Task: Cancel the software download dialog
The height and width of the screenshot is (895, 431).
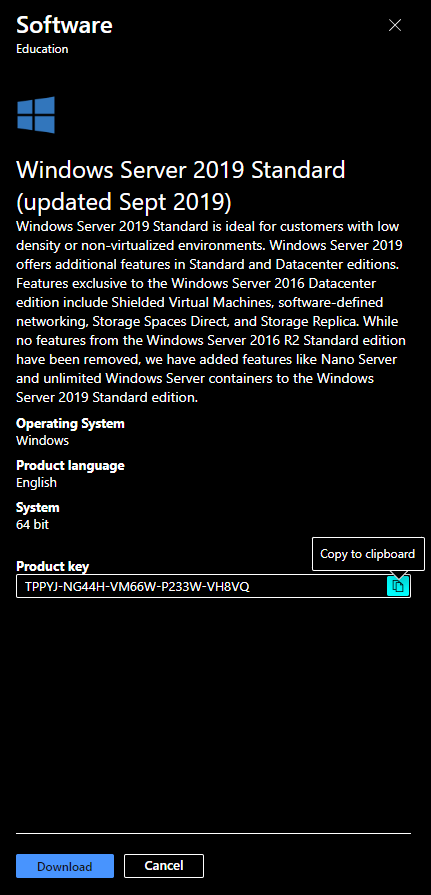Action: 164,866
